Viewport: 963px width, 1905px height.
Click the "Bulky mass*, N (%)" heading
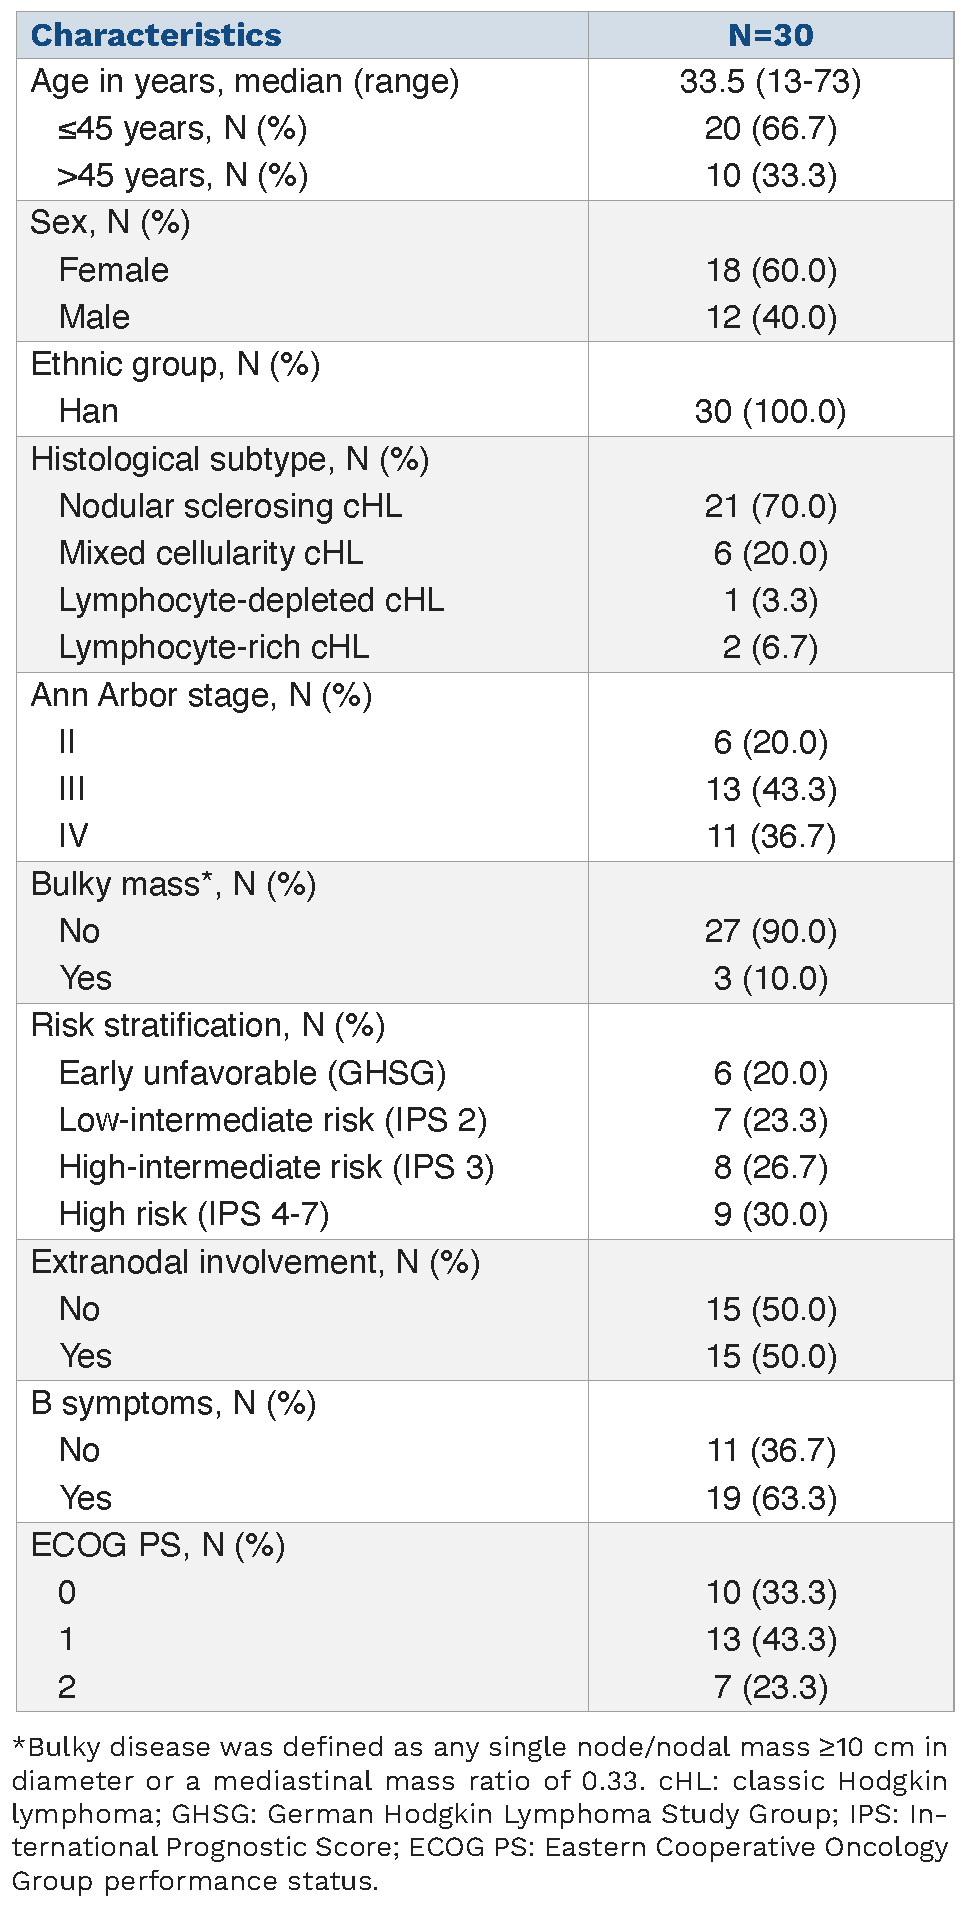(173, 884)
